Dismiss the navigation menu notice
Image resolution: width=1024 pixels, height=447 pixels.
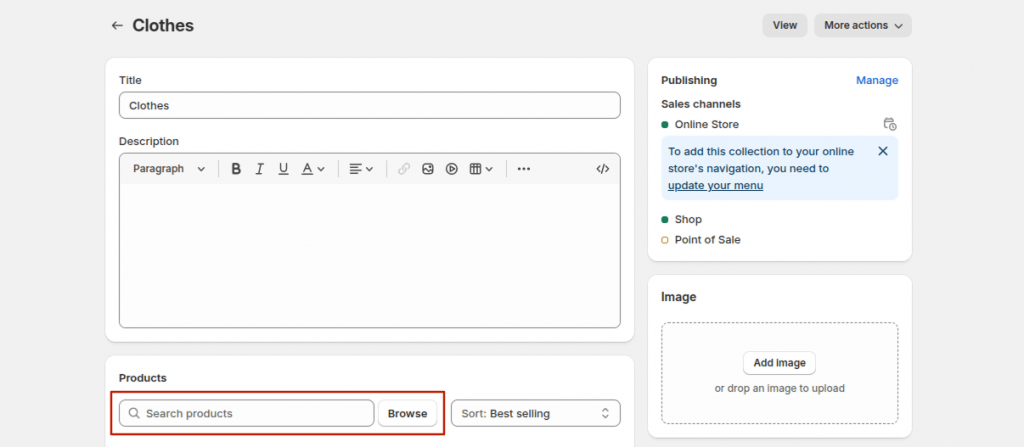coord(883,151)
